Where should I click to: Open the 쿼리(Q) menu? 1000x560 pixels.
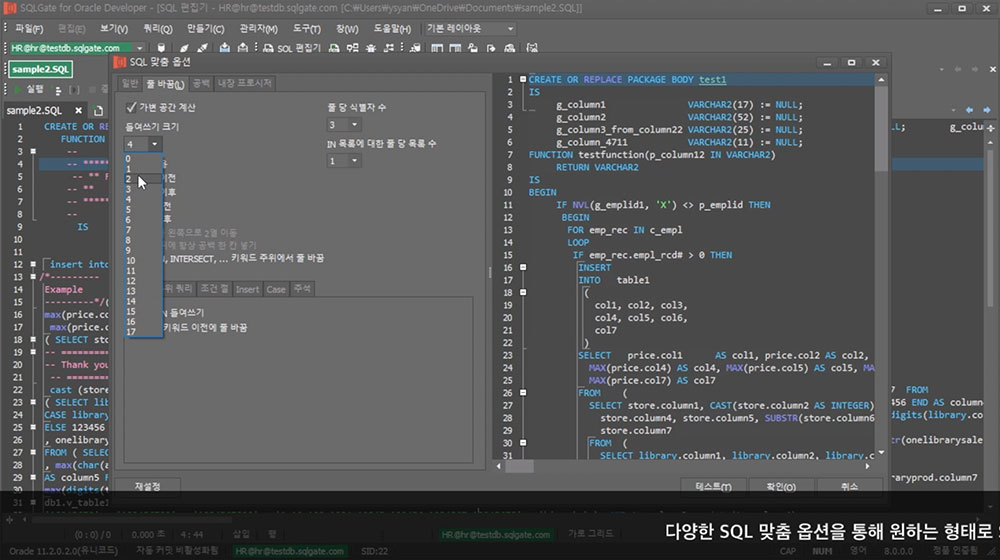pyautogui.click(x=158, y=29)
